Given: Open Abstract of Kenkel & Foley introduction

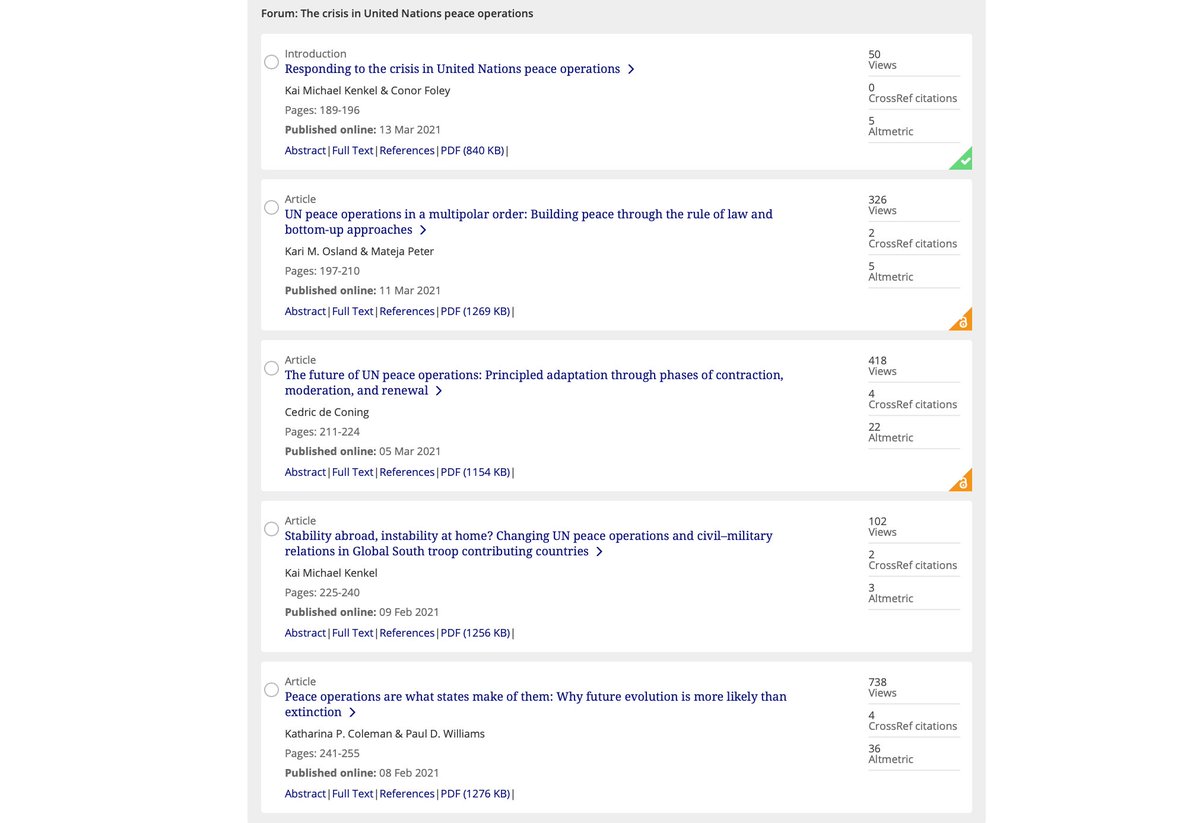Looking at the screenshot, I should (x=305, y=151).
